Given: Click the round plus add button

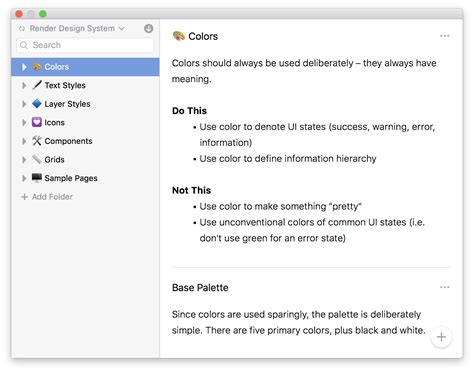Looking at the screenshot, I should 441,337.
